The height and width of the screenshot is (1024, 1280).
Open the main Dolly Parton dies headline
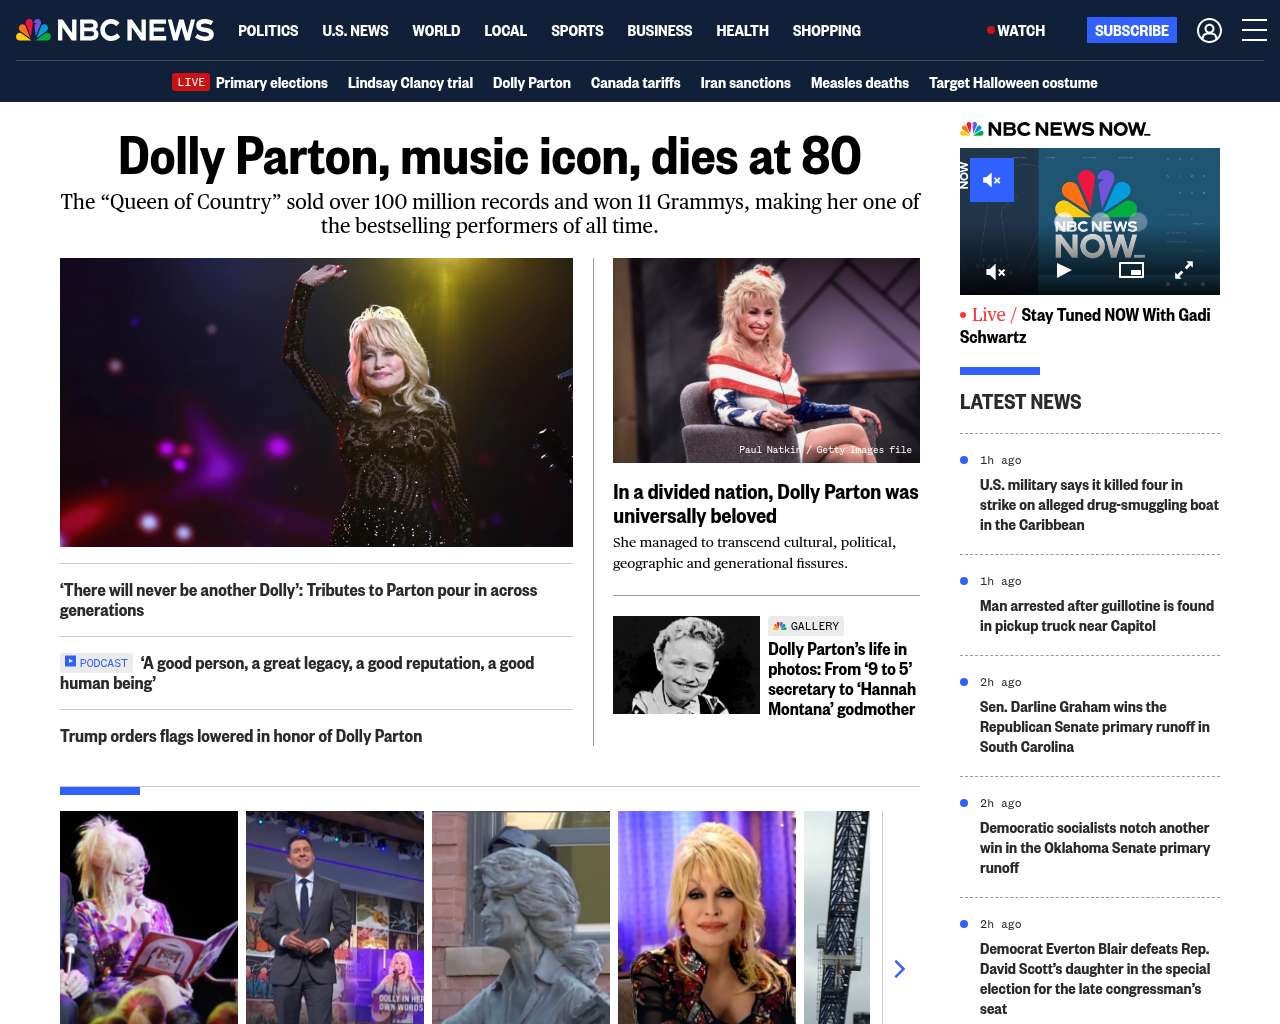[x=490, y=156]
